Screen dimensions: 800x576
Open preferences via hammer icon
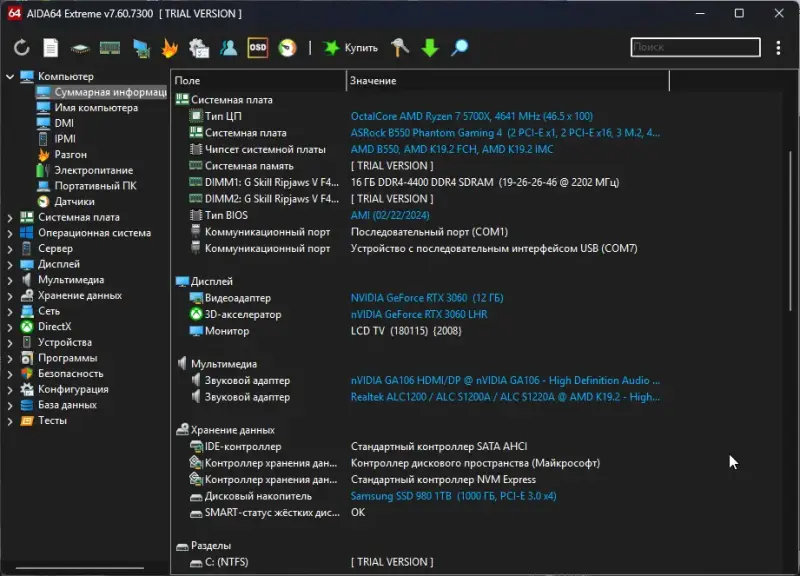[x=400, y=48]
